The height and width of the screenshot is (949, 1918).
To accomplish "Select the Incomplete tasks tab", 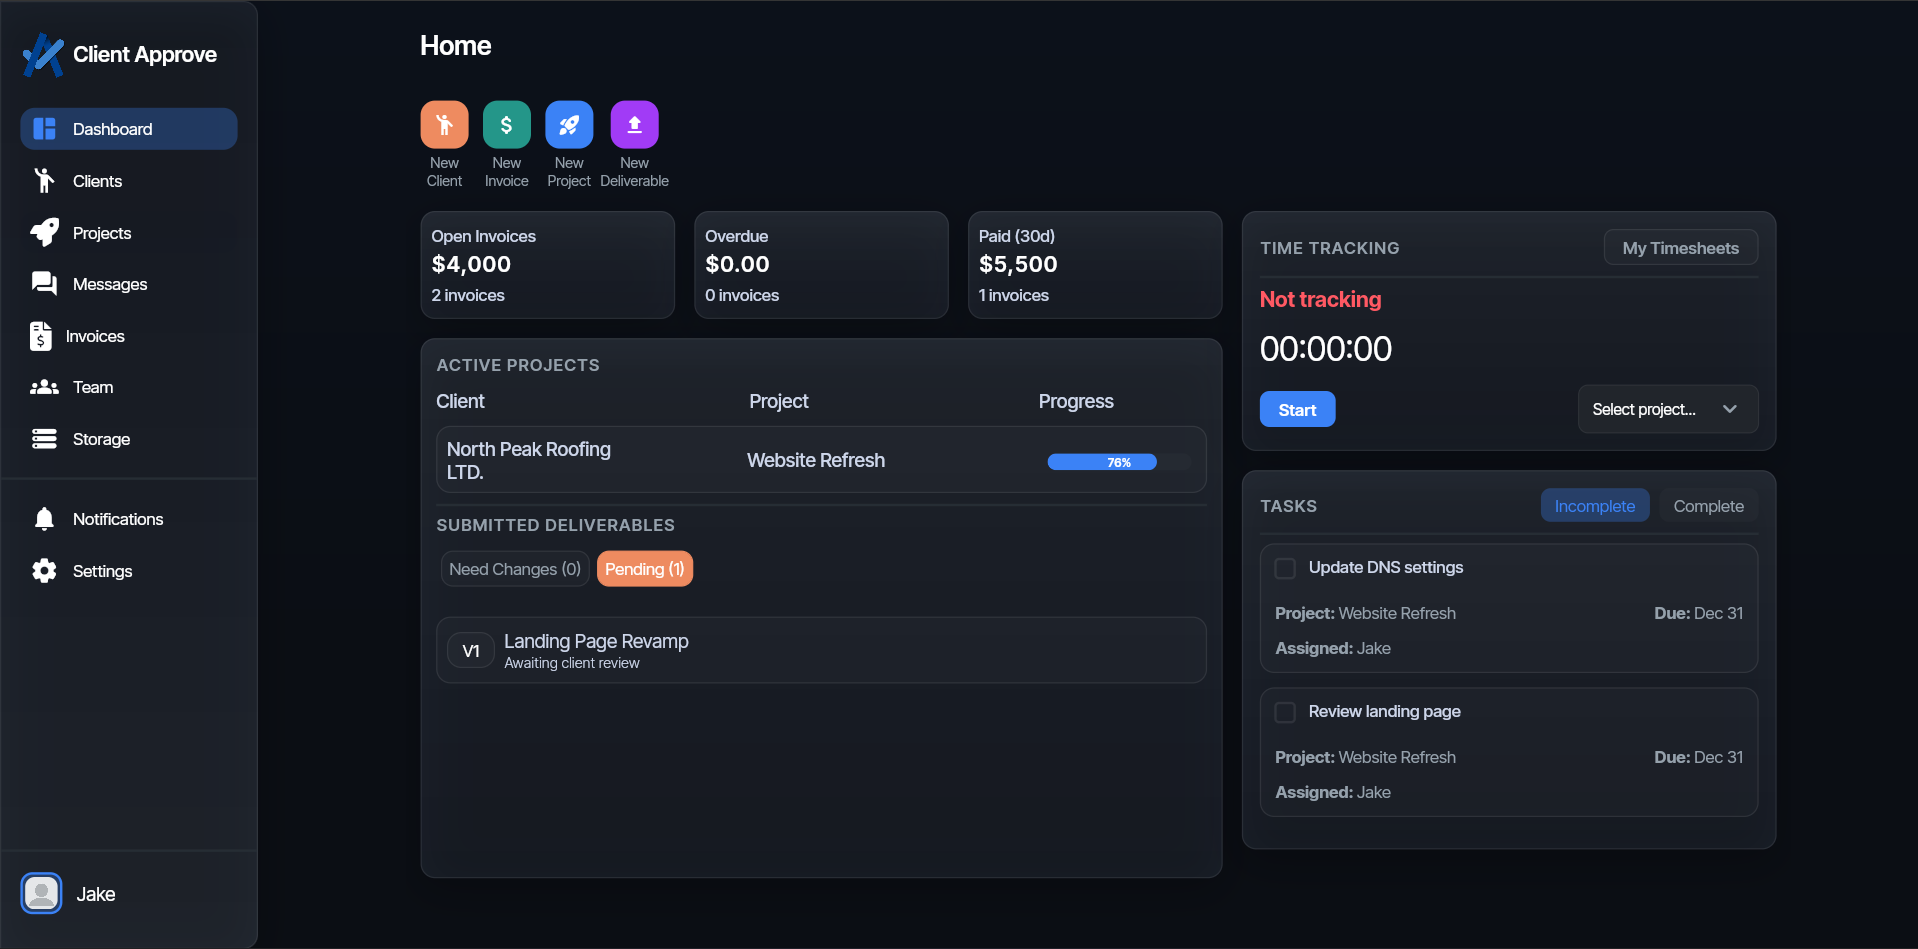I will point(1594,505).
